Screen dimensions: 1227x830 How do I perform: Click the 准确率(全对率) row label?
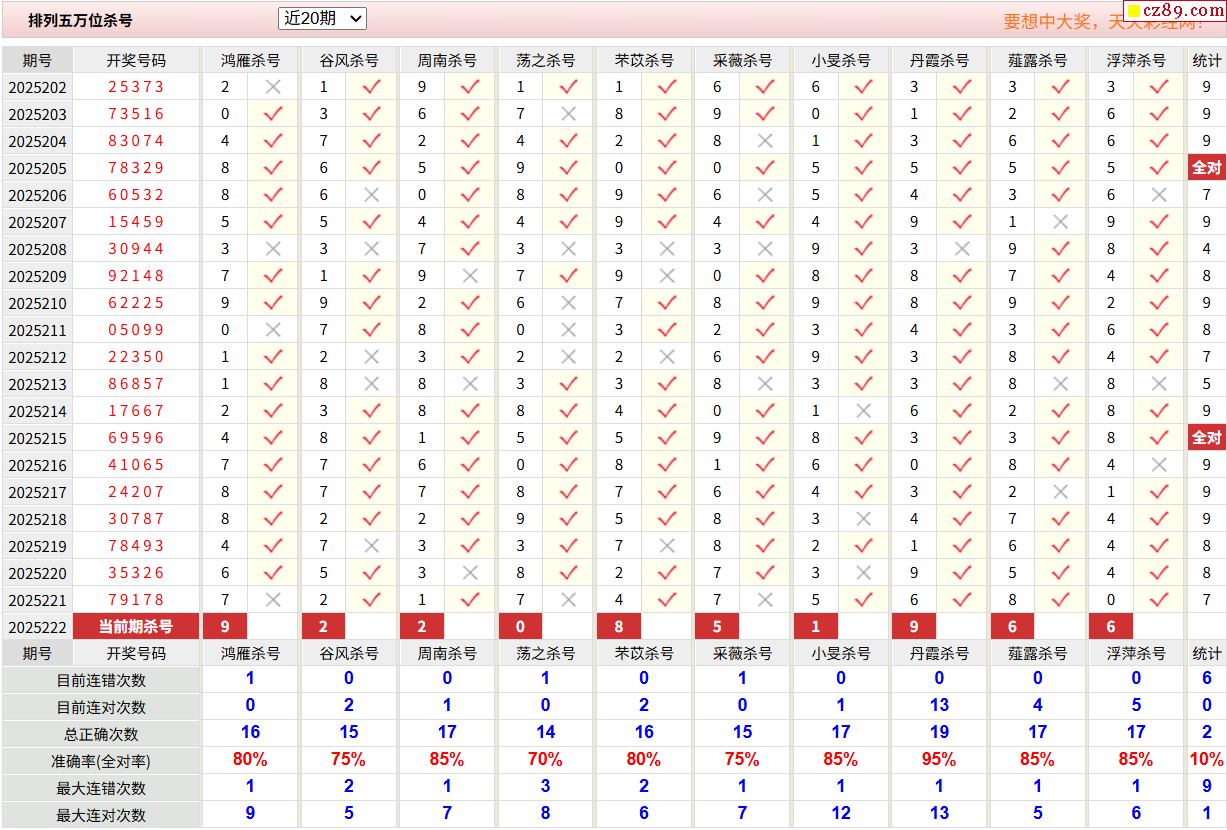pos(100,761)
